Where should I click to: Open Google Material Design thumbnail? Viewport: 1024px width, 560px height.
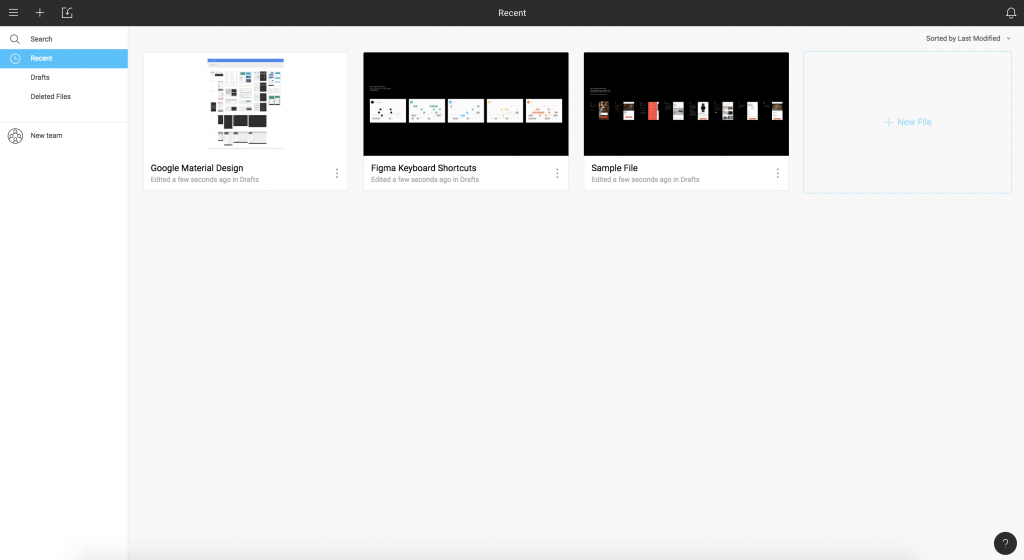(x=246, y=104)
